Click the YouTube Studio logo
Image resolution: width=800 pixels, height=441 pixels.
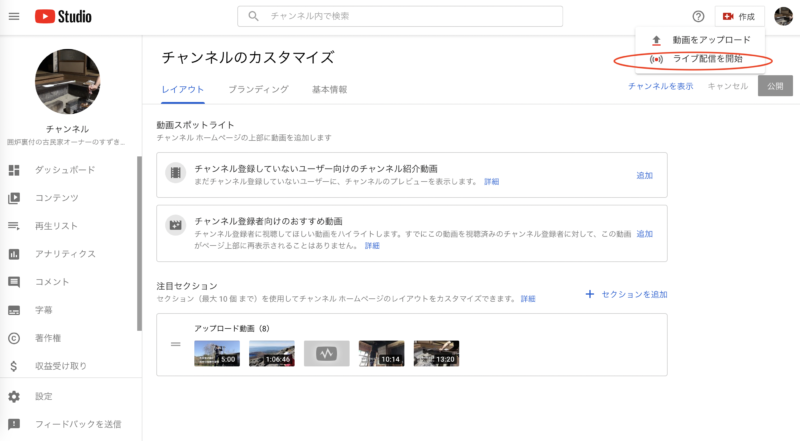pyautogui.click(x=63, y=16)
